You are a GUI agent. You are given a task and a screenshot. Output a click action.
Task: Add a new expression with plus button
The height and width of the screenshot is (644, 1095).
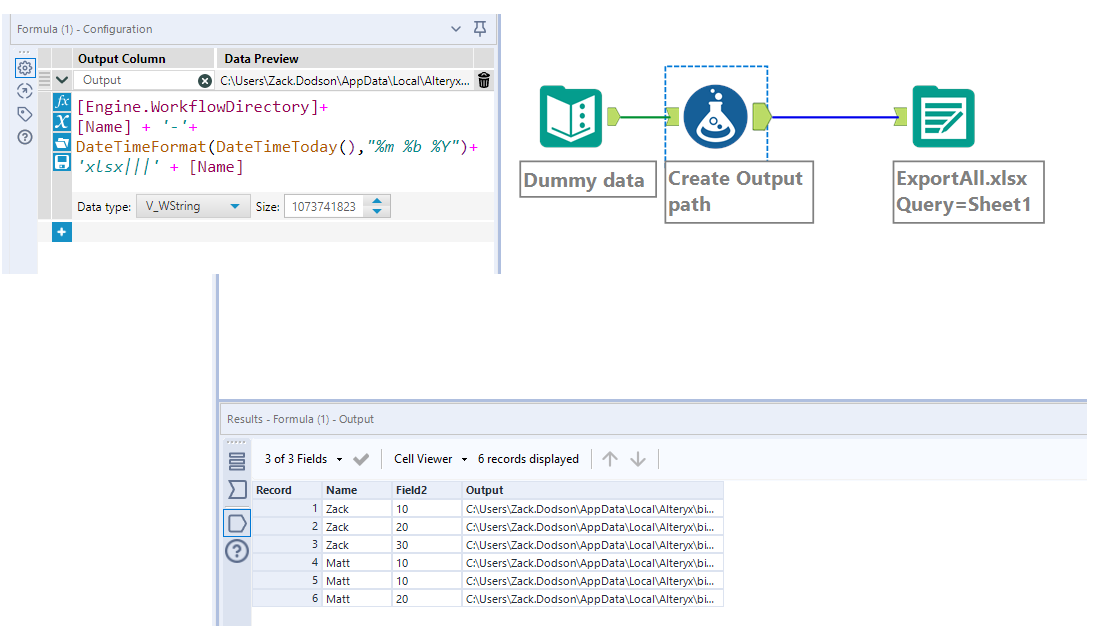(62, 232)
